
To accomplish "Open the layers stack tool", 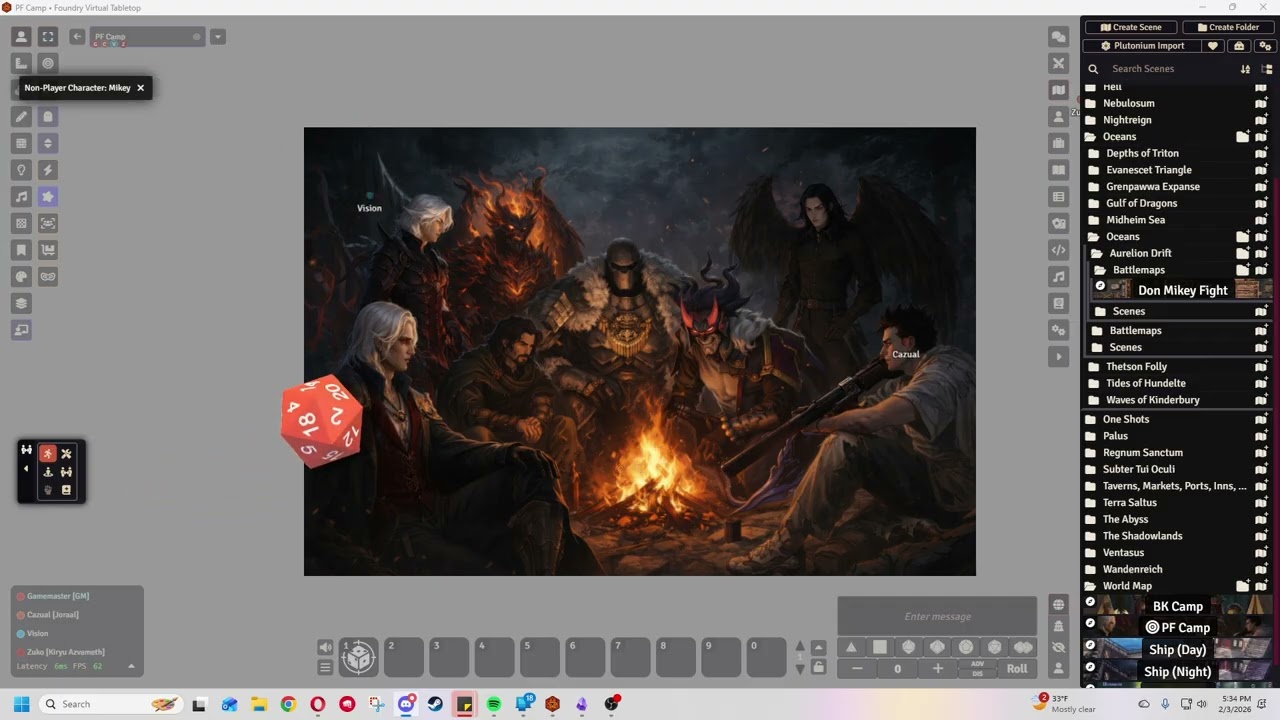I will click(21, 303).
